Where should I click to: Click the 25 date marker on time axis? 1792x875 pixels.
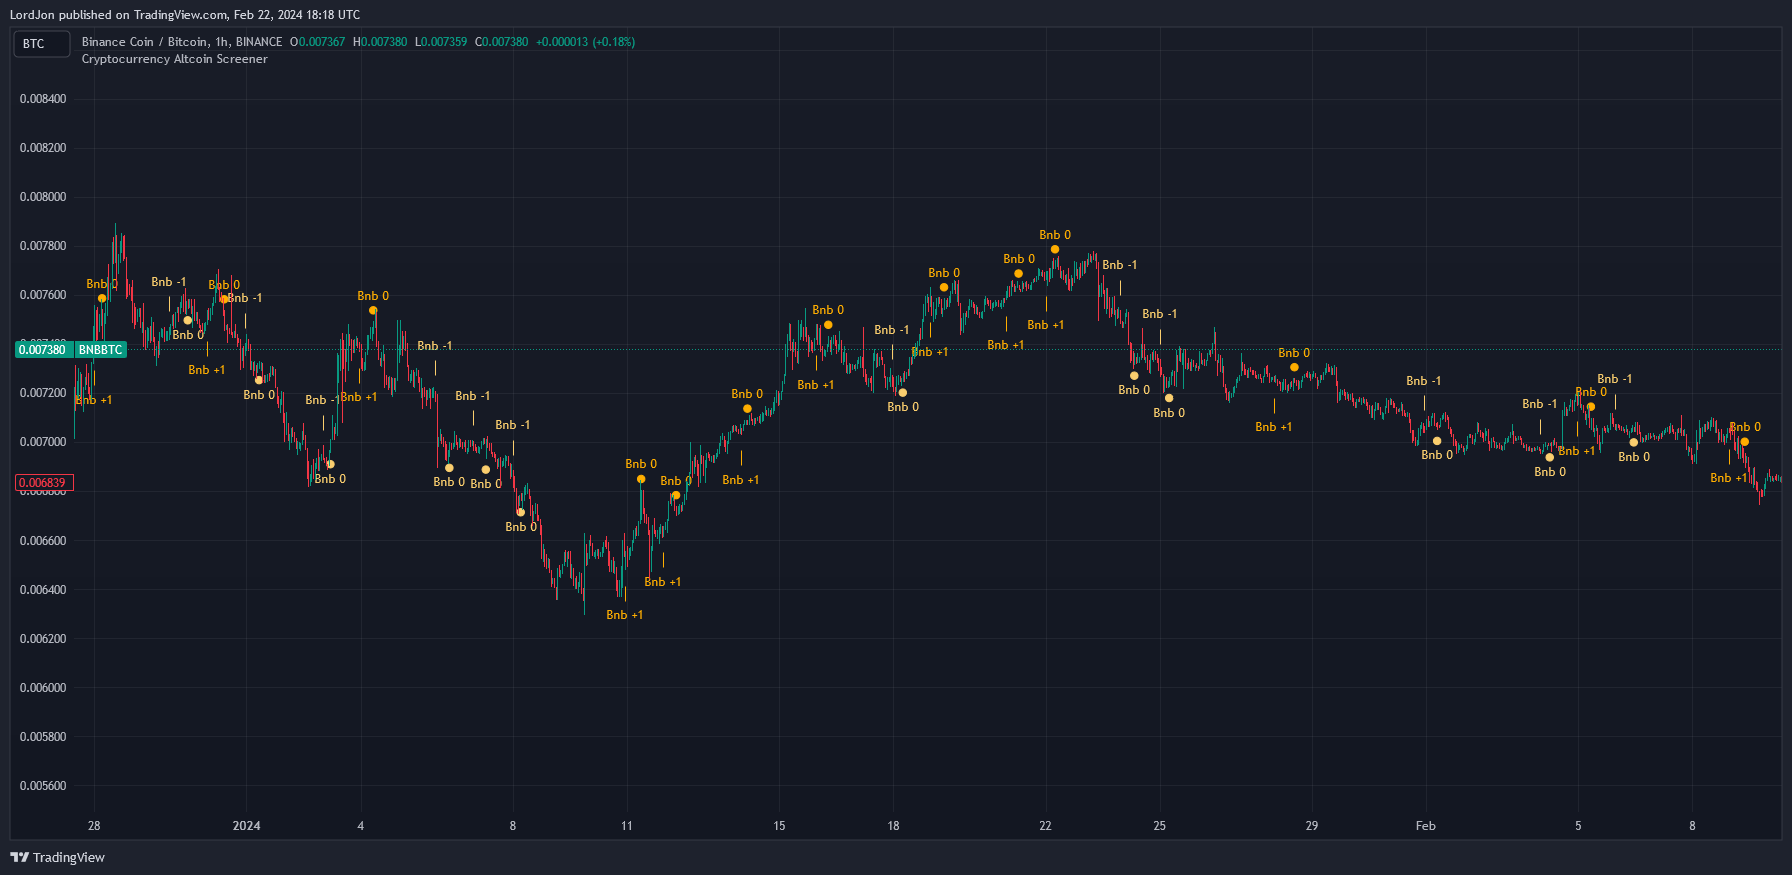coord(1159,826)
